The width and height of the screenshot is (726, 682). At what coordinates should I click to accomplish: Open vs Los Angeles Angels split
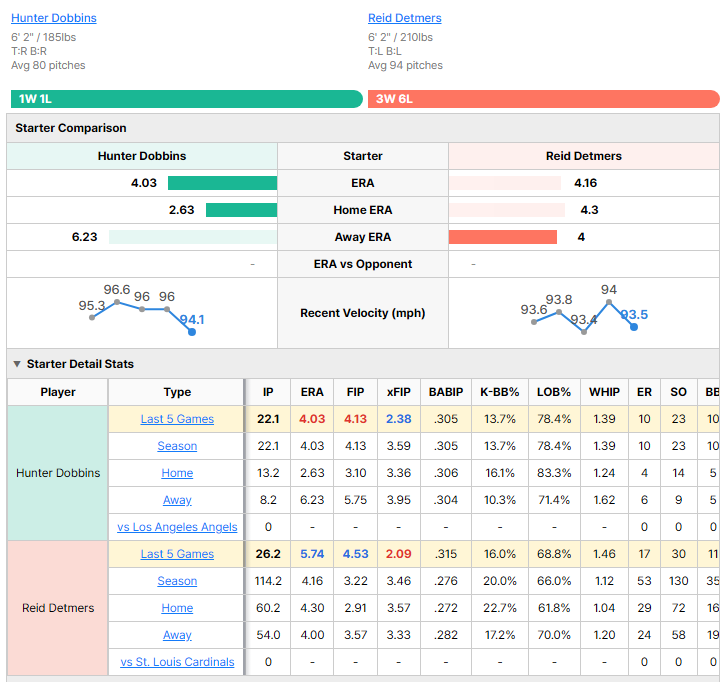point(177,527)
